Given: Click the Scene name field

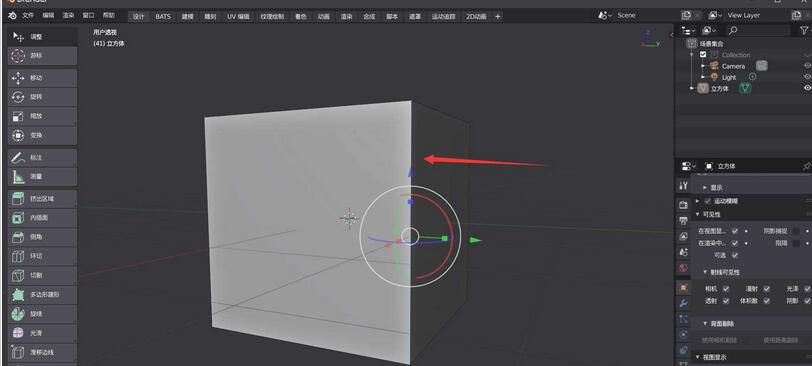Looking at the screenshot, I should [646, 16].
